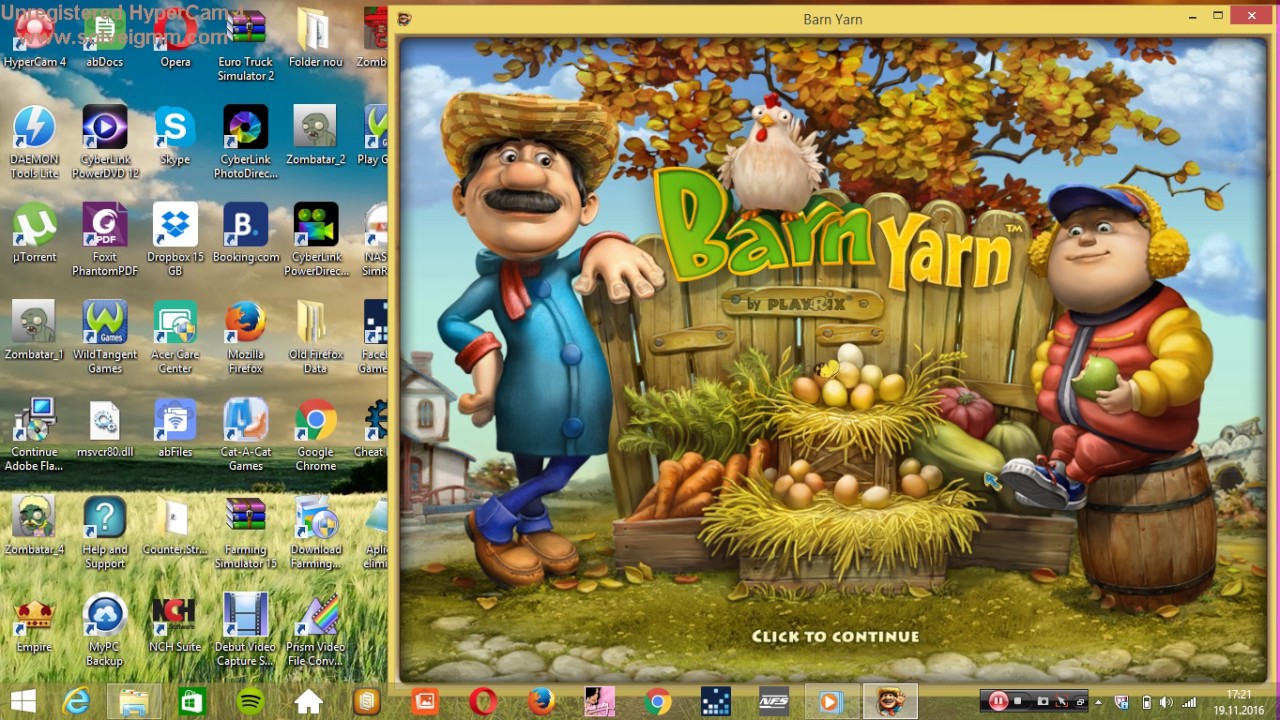This screenshot has width=1280, height=720.
Task: Launch Skype from the desktop
Action: click(175, 137)
